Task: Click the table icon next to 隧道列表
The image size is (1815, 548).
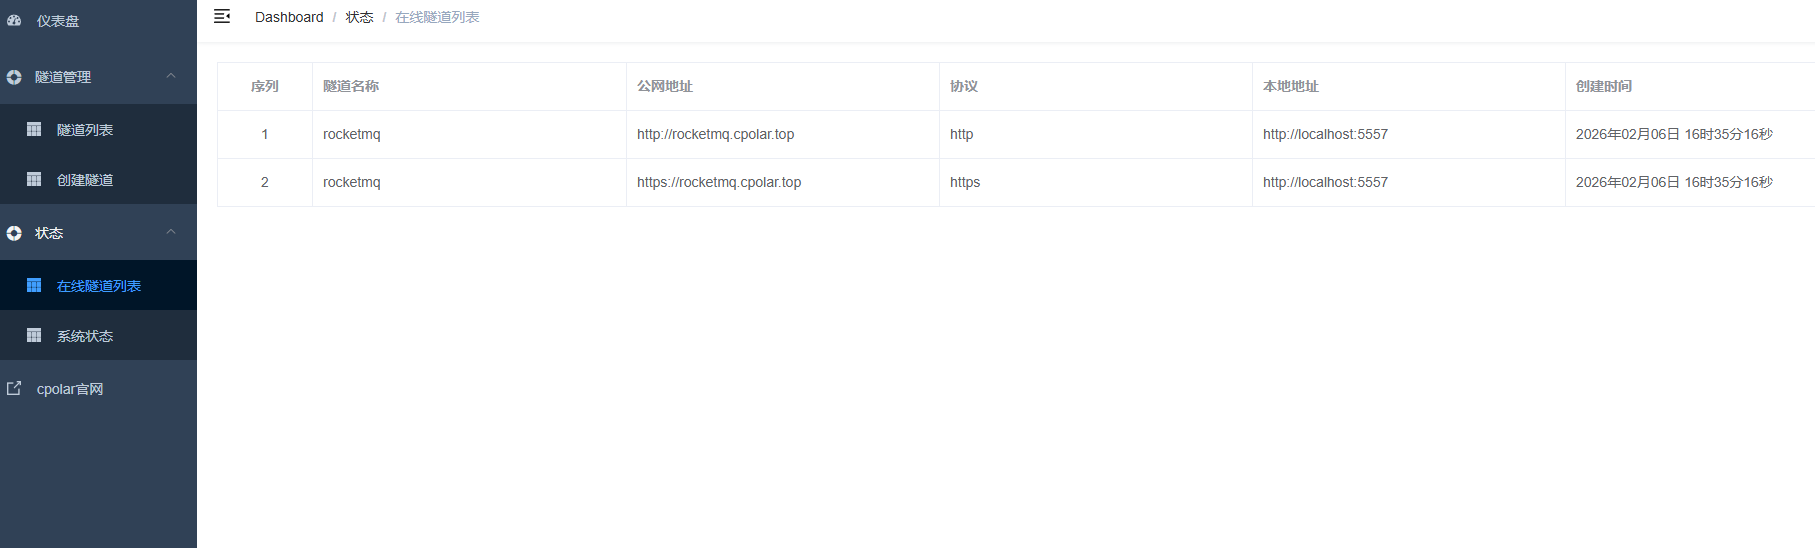Action: pyautogui.click(x=34, y=129)
